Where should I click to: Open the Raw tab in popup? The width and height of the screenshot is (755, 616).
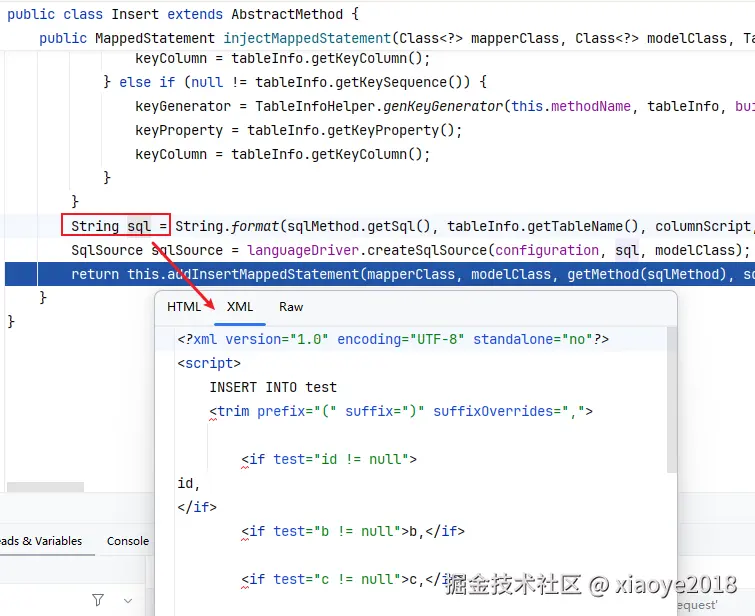coord(291,307)
